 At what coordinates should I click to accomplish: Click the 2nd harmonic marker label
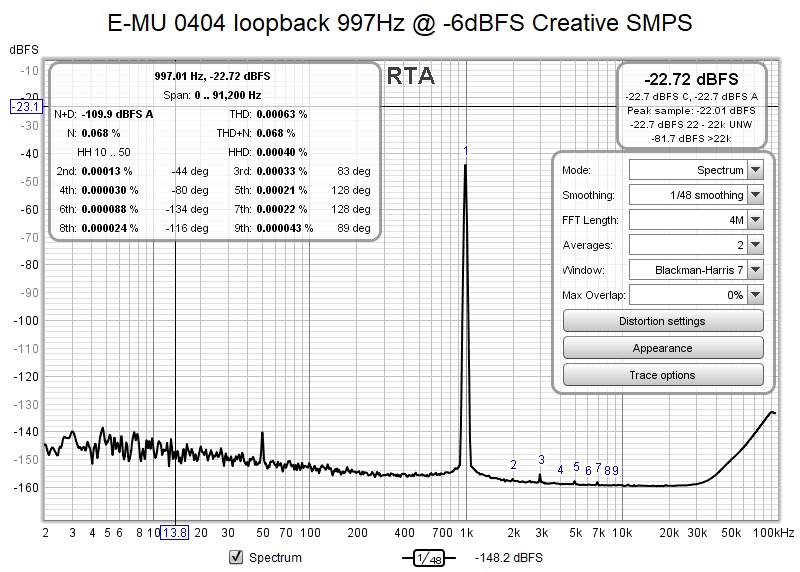pos(513,465)
